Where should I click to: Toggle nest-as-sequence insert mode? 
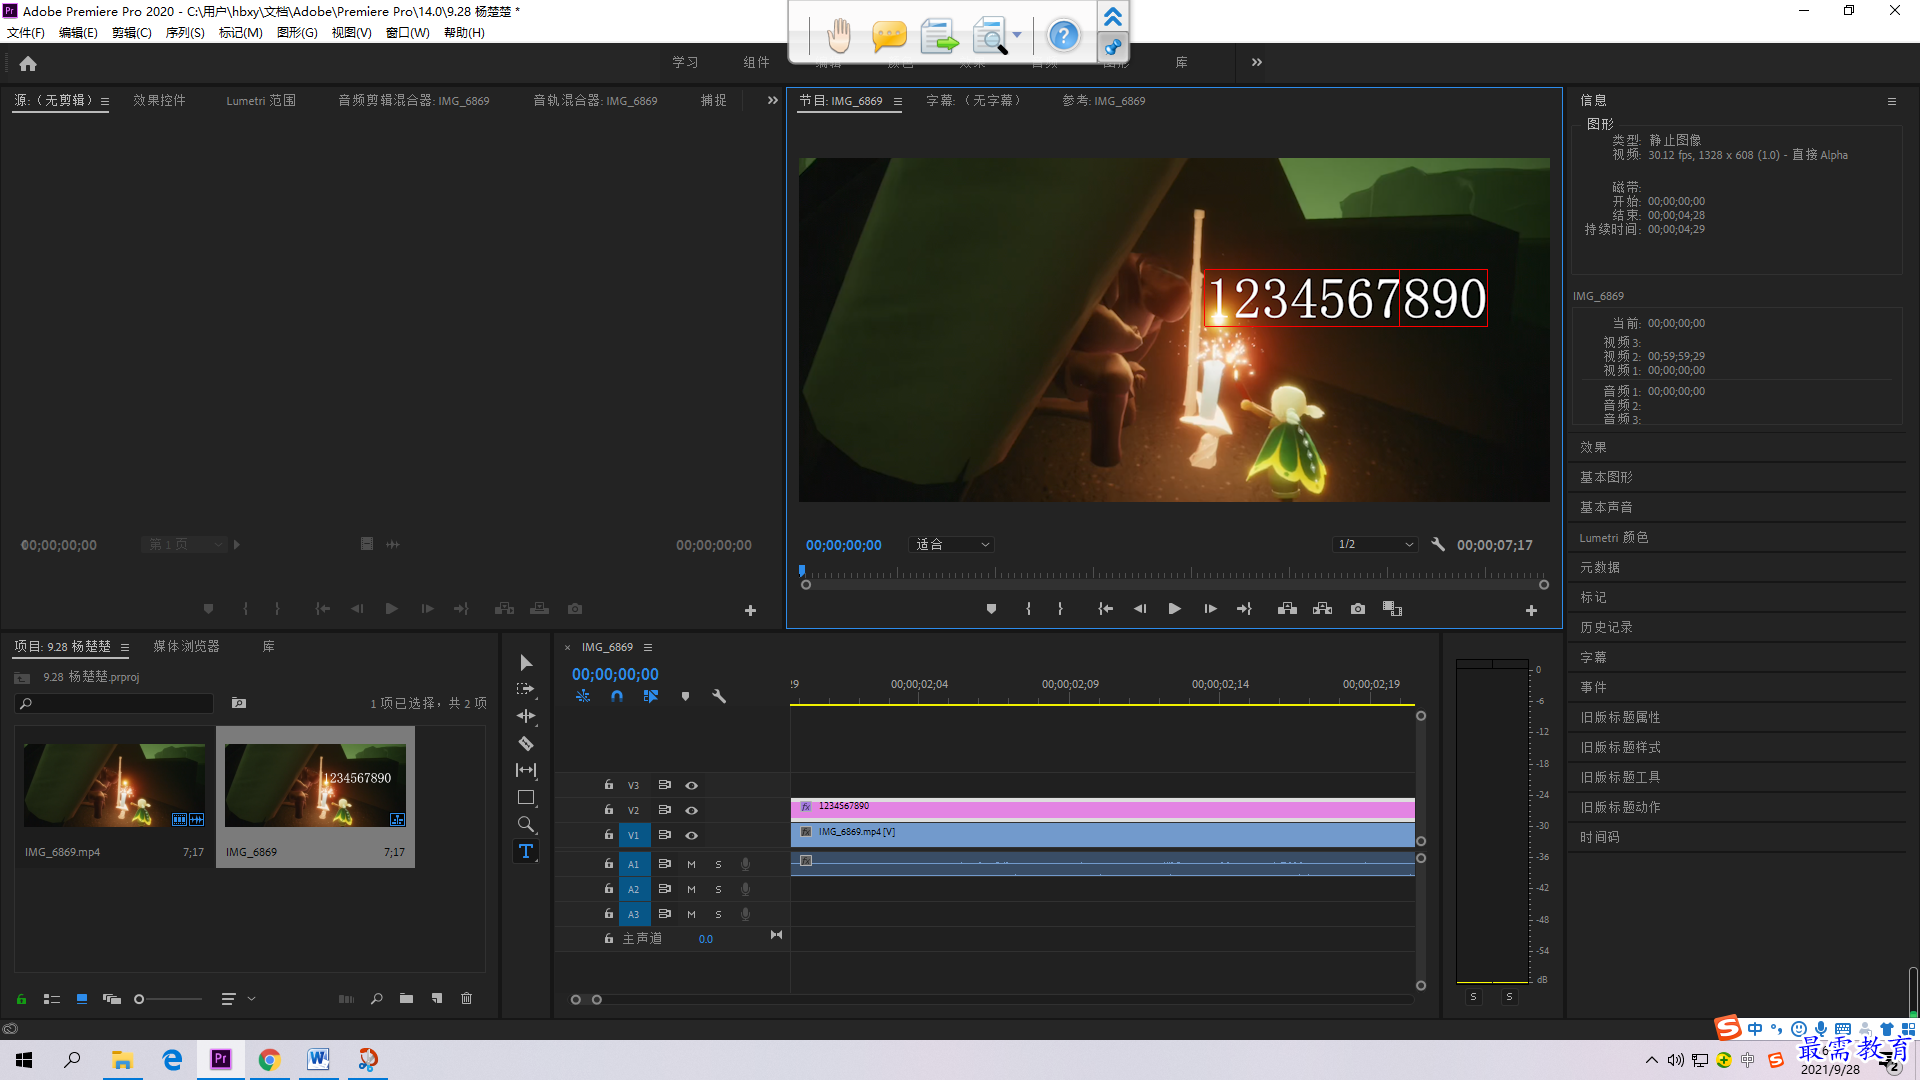(583, 696)
